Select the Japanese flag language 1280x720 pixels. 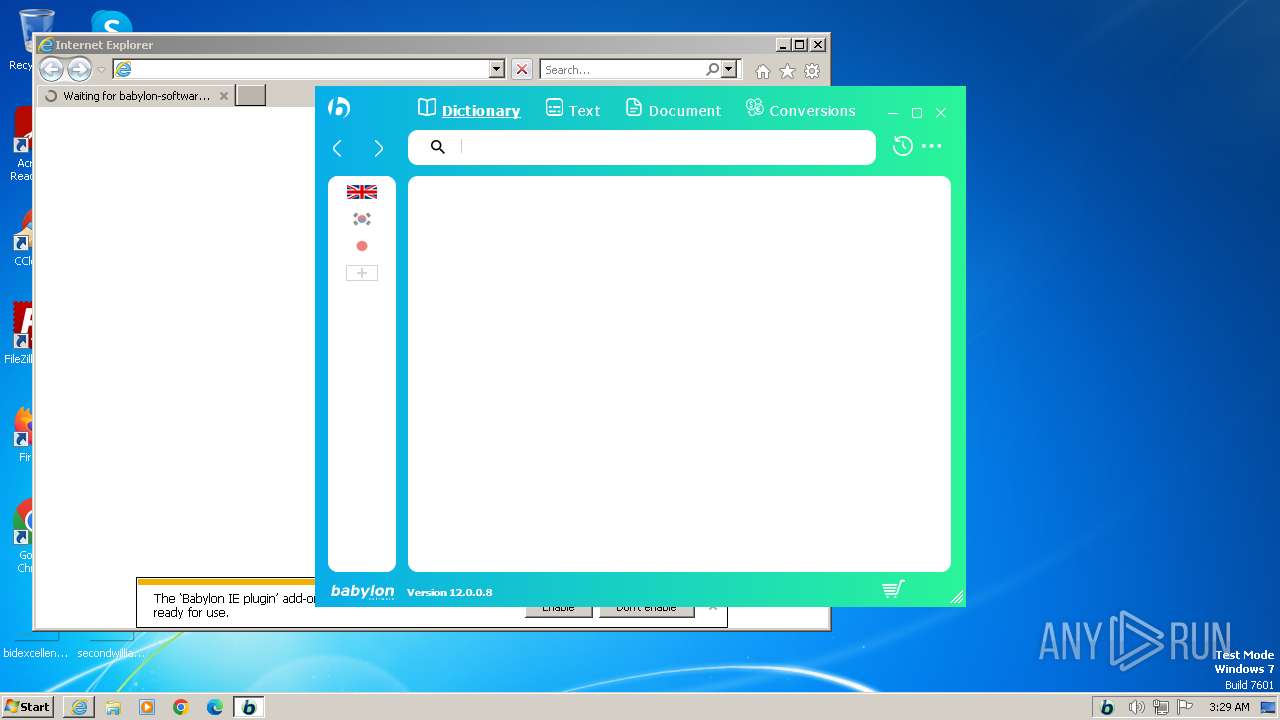361,246
